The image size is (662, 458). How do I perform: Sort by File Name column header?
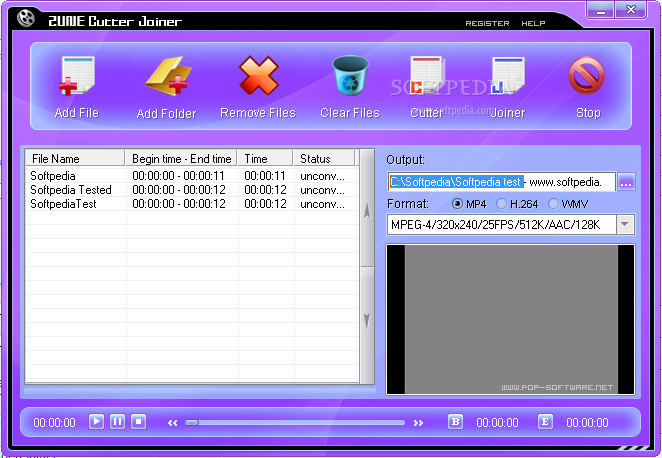[x=75, y=159]
